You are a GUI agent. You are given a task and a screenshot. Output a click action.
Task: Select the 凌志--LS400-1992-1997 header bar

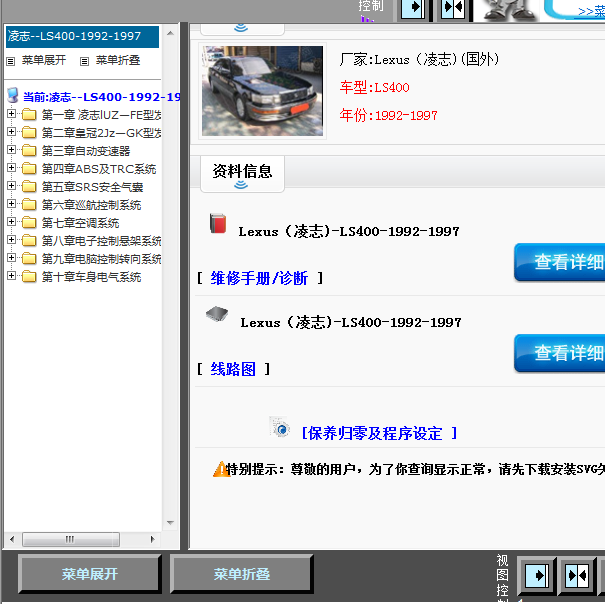[82, 37]
